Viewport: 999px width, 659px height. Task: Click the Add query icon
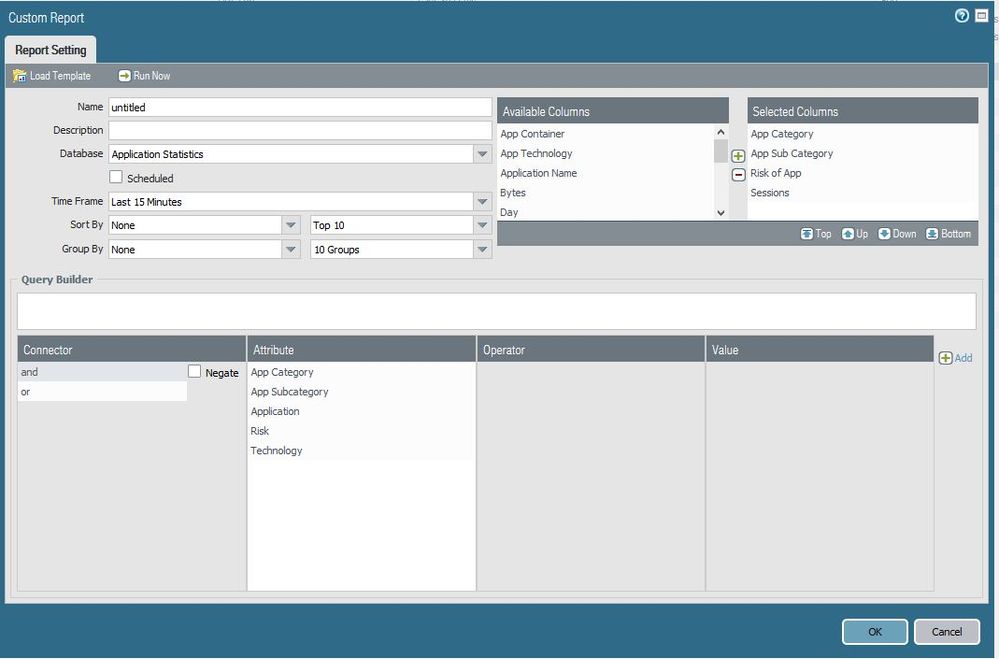945,358
